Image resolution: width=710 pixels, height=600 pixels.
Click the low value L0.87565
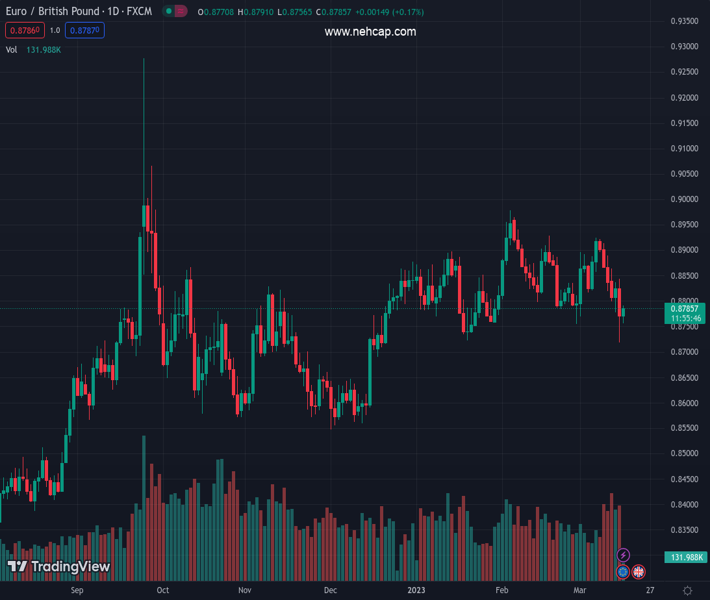[295, 12]
